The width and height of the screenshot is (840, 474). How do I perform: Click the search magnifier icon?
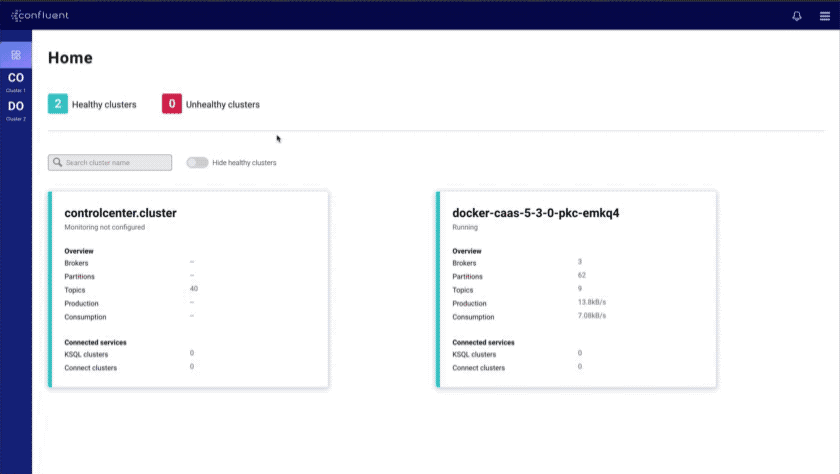pos(57,162)
